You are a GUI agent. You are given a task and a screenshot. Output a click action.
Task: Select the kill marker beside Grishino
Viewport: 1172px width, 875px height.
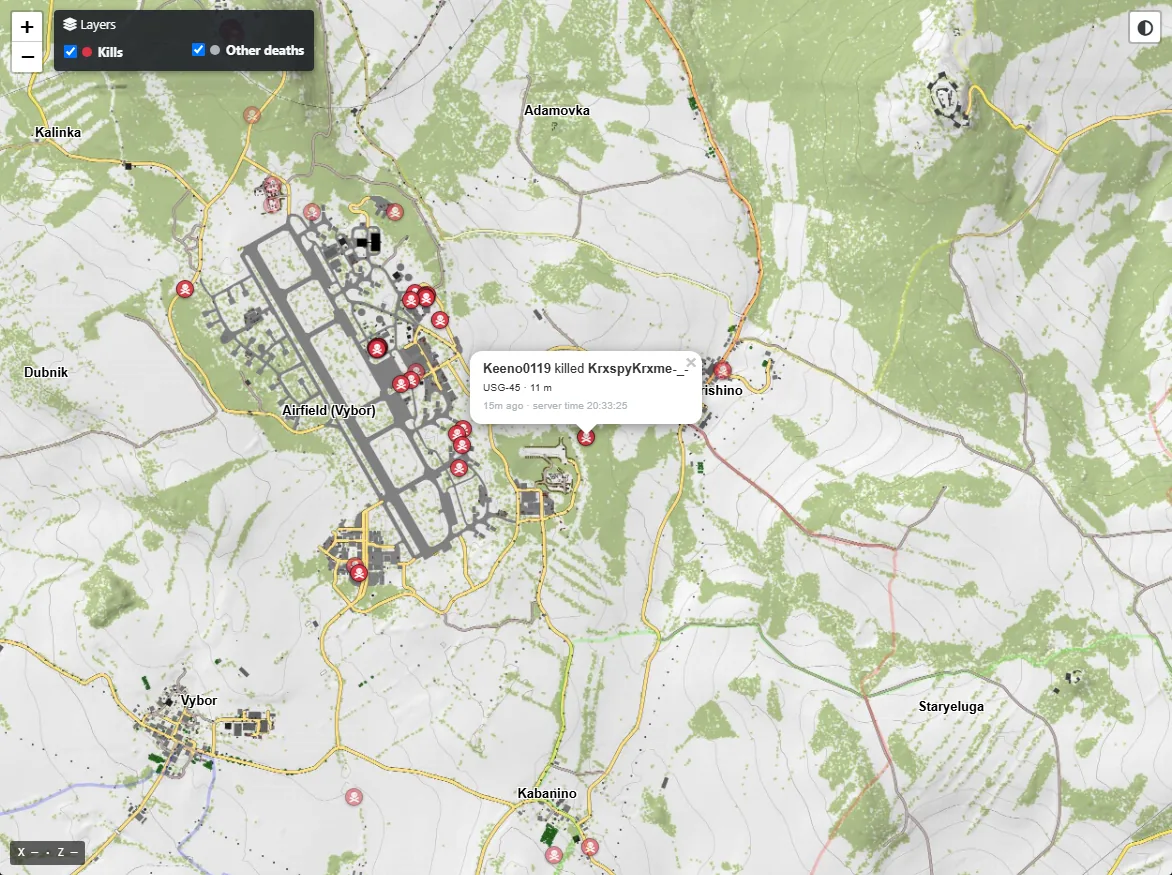(x=722, y=370)
